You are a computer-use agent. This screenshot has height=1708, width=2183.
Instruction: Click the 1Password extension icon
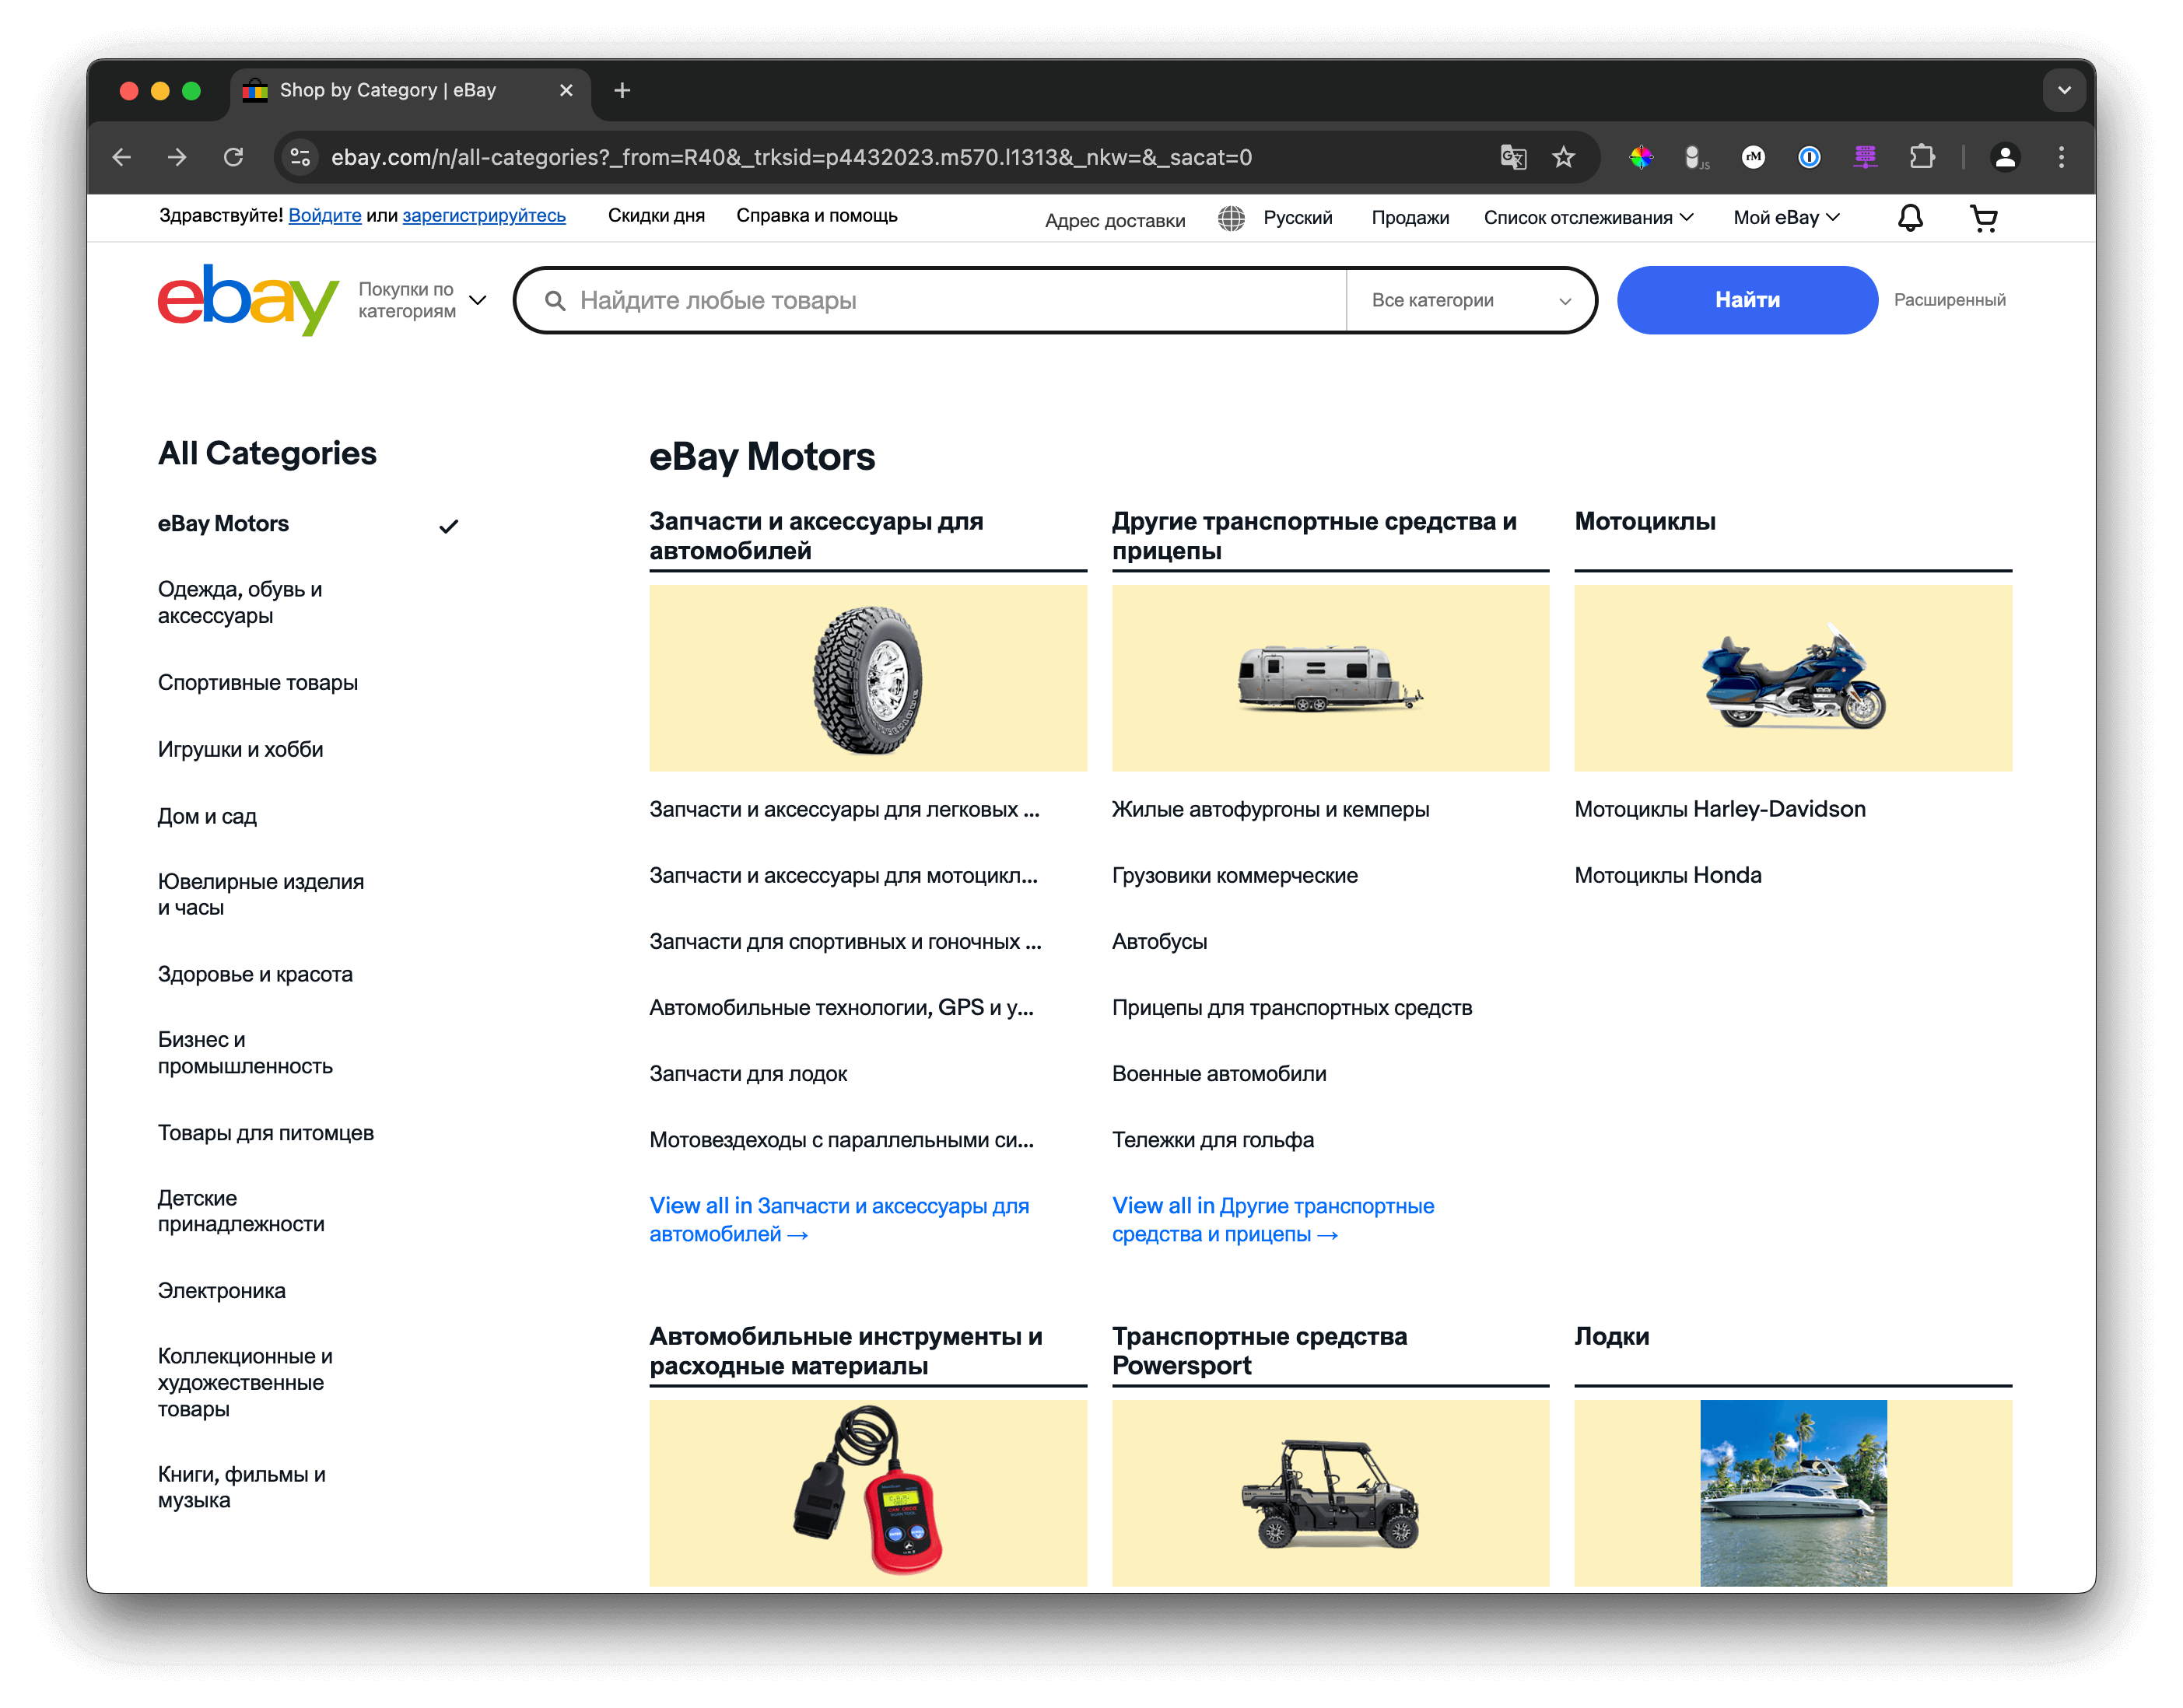point(1808,157)
